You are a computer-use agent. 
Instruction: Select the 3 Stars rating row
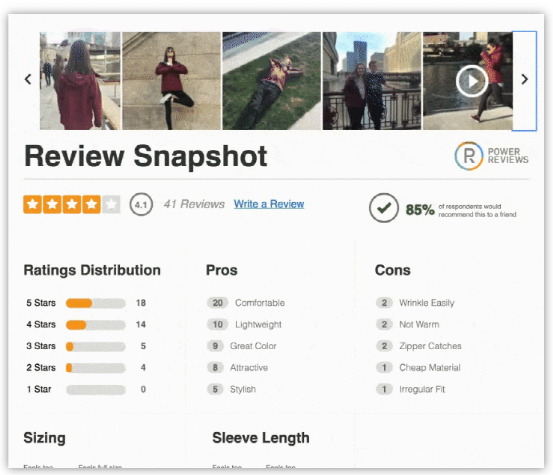[86, 346]
